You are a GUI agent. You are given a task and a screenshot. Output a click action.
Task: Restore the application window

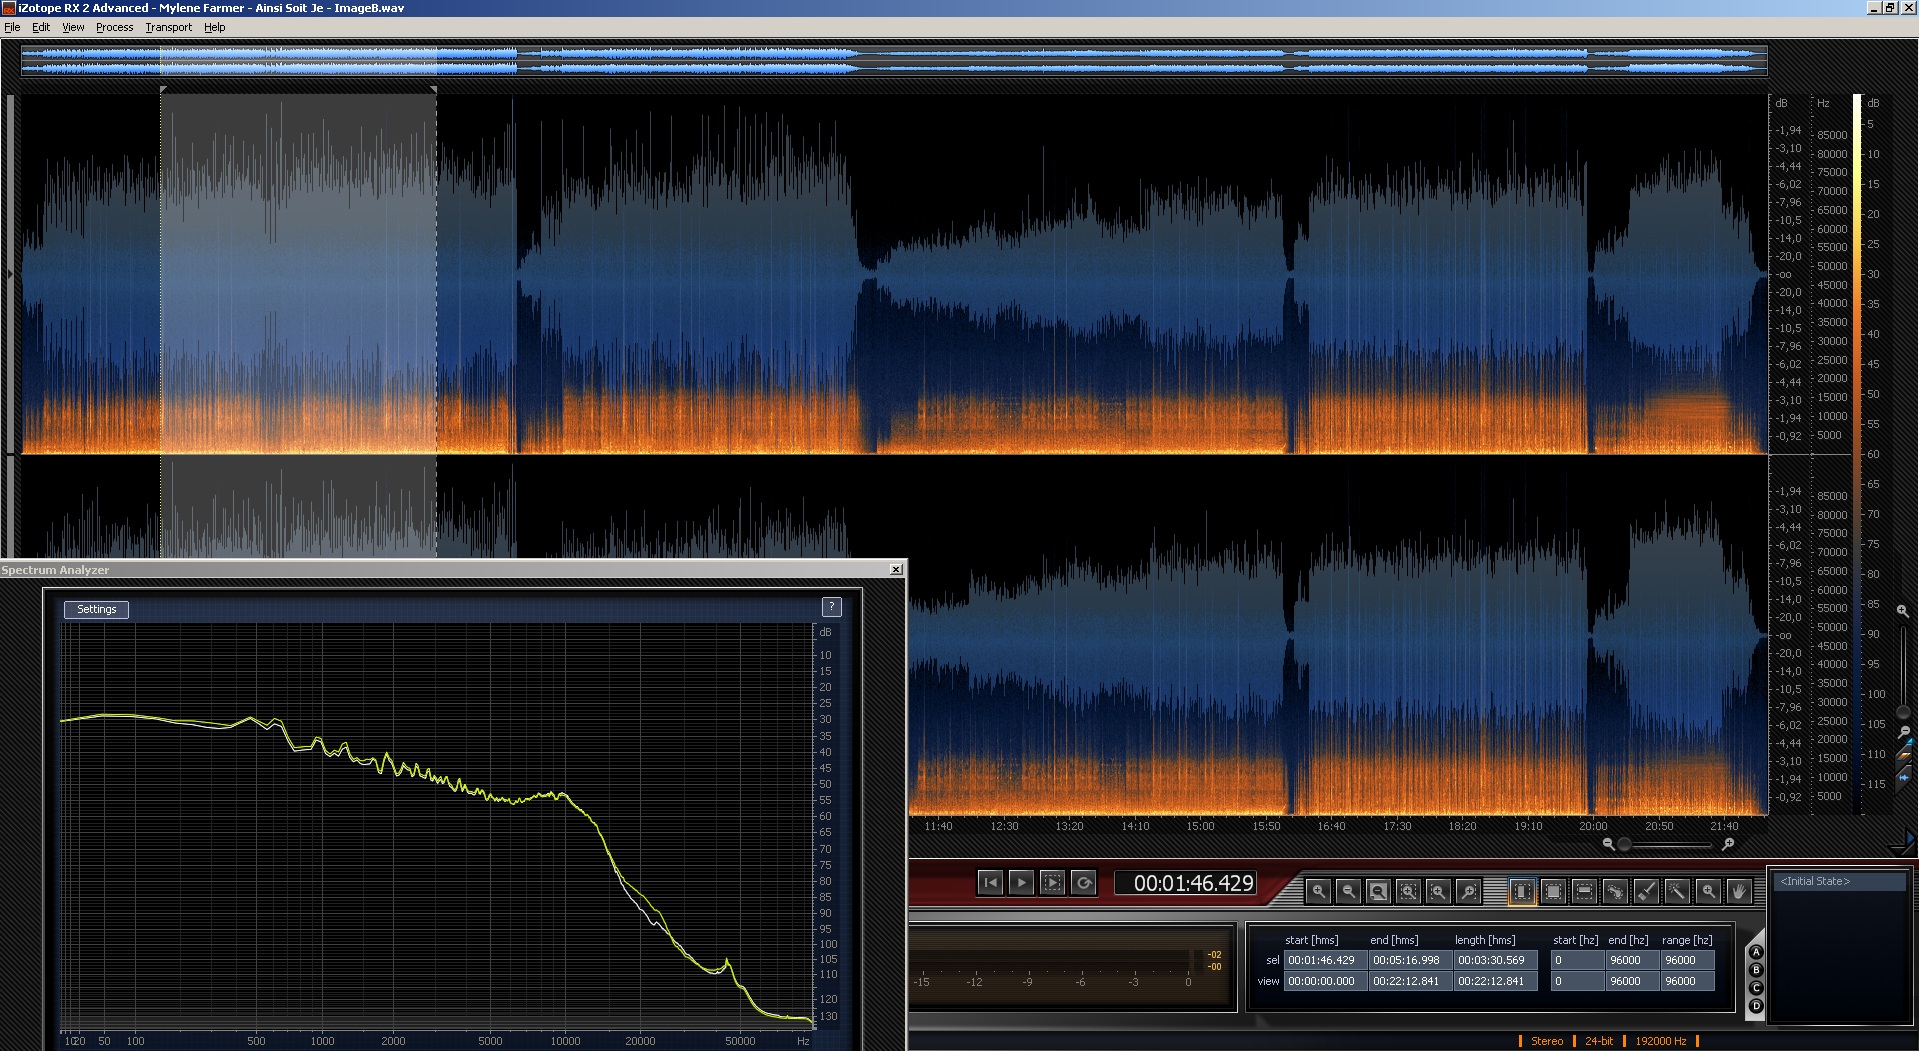click(1889, 7)
